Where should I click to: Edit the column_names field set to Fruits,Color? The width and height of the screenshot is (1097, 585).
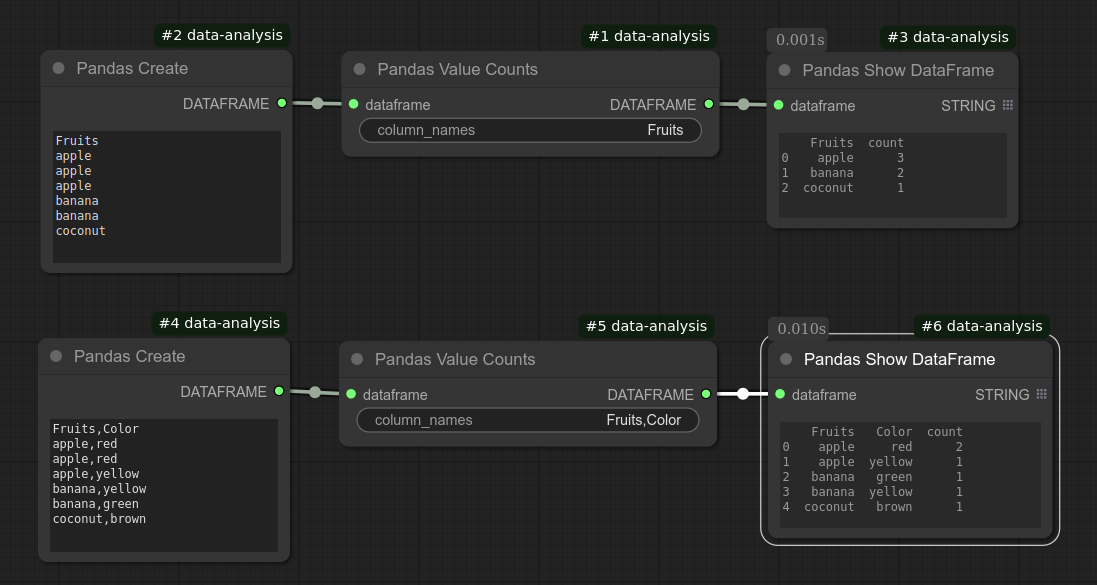coord(528,420)
